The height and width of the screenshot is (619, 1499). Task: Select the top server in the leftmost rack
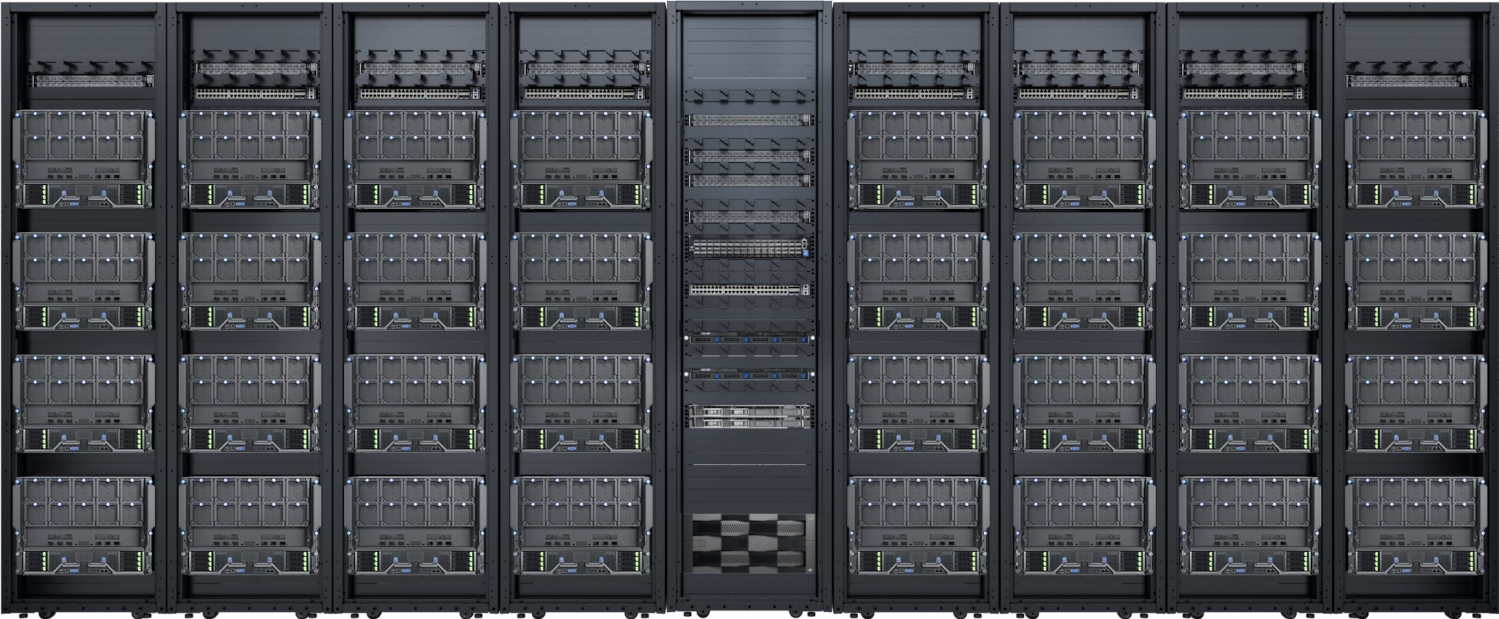83,159
